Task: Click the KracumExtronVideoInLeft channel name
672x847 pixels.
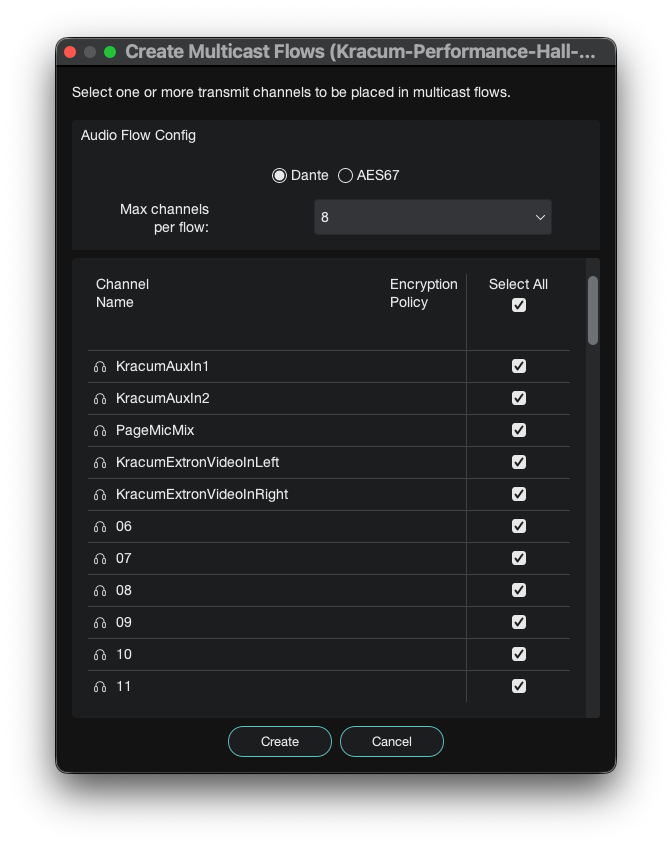Action: [x=197, y=462]
